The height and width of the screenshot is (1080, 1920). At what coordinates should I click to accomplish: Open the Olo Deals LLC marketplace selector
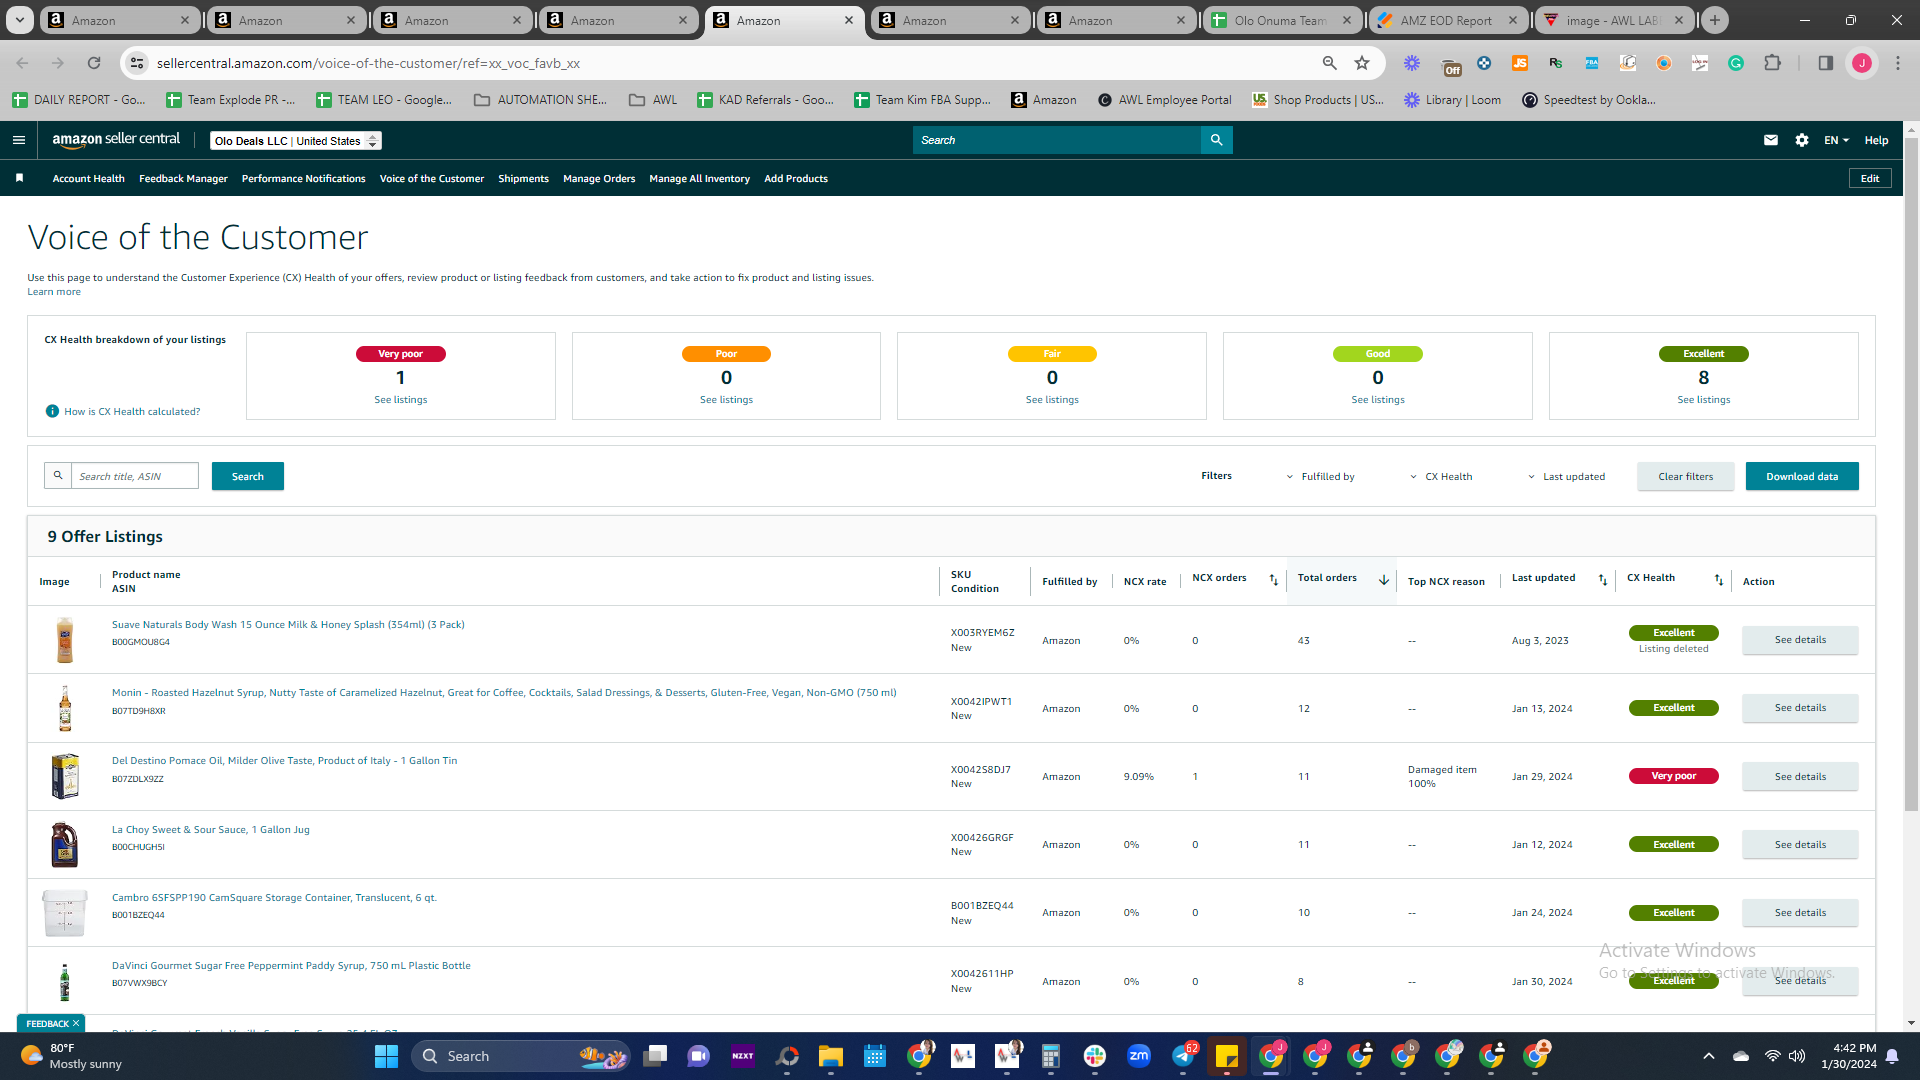[296, 141]
